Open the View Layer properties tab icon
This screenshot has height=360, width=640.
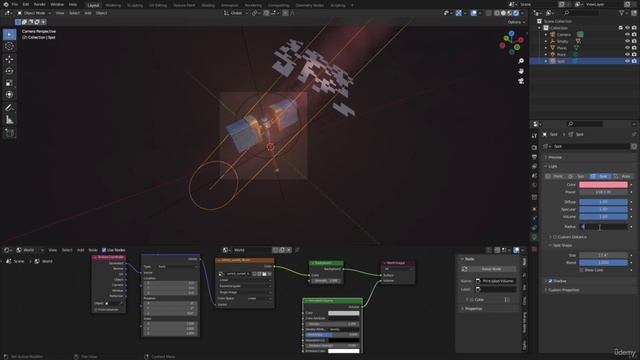pyautogui.click(x=534, y=166)
